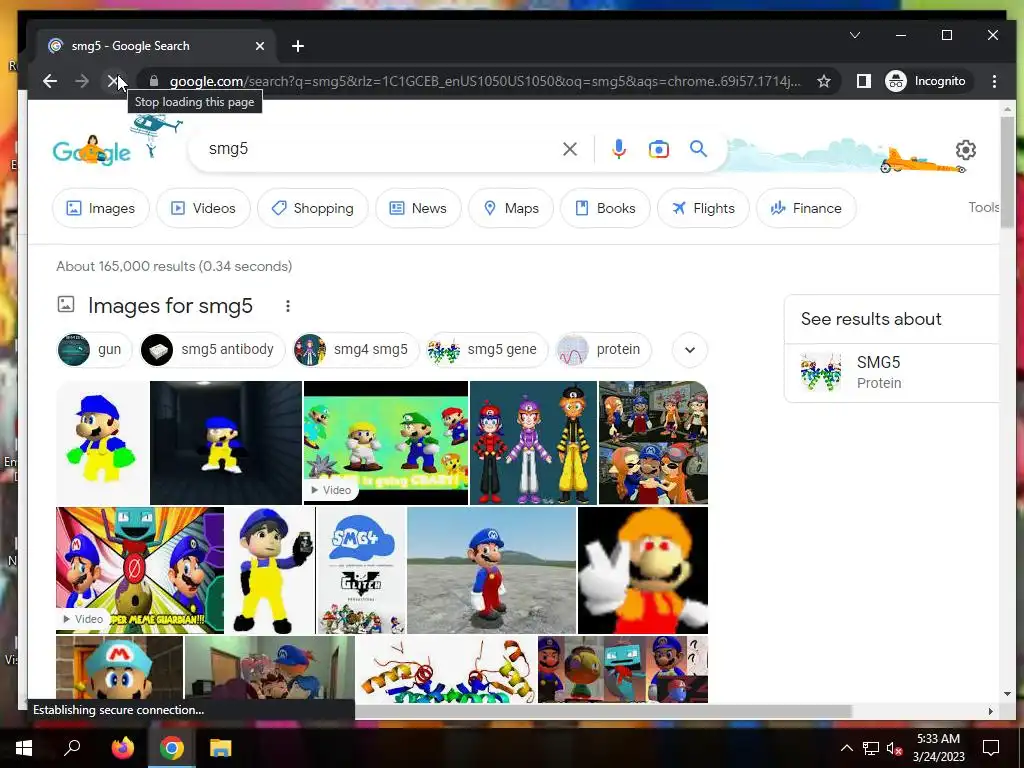Switch to Finance results
The height and width of the screenshot is (768, 1024).
pos(806,208)
